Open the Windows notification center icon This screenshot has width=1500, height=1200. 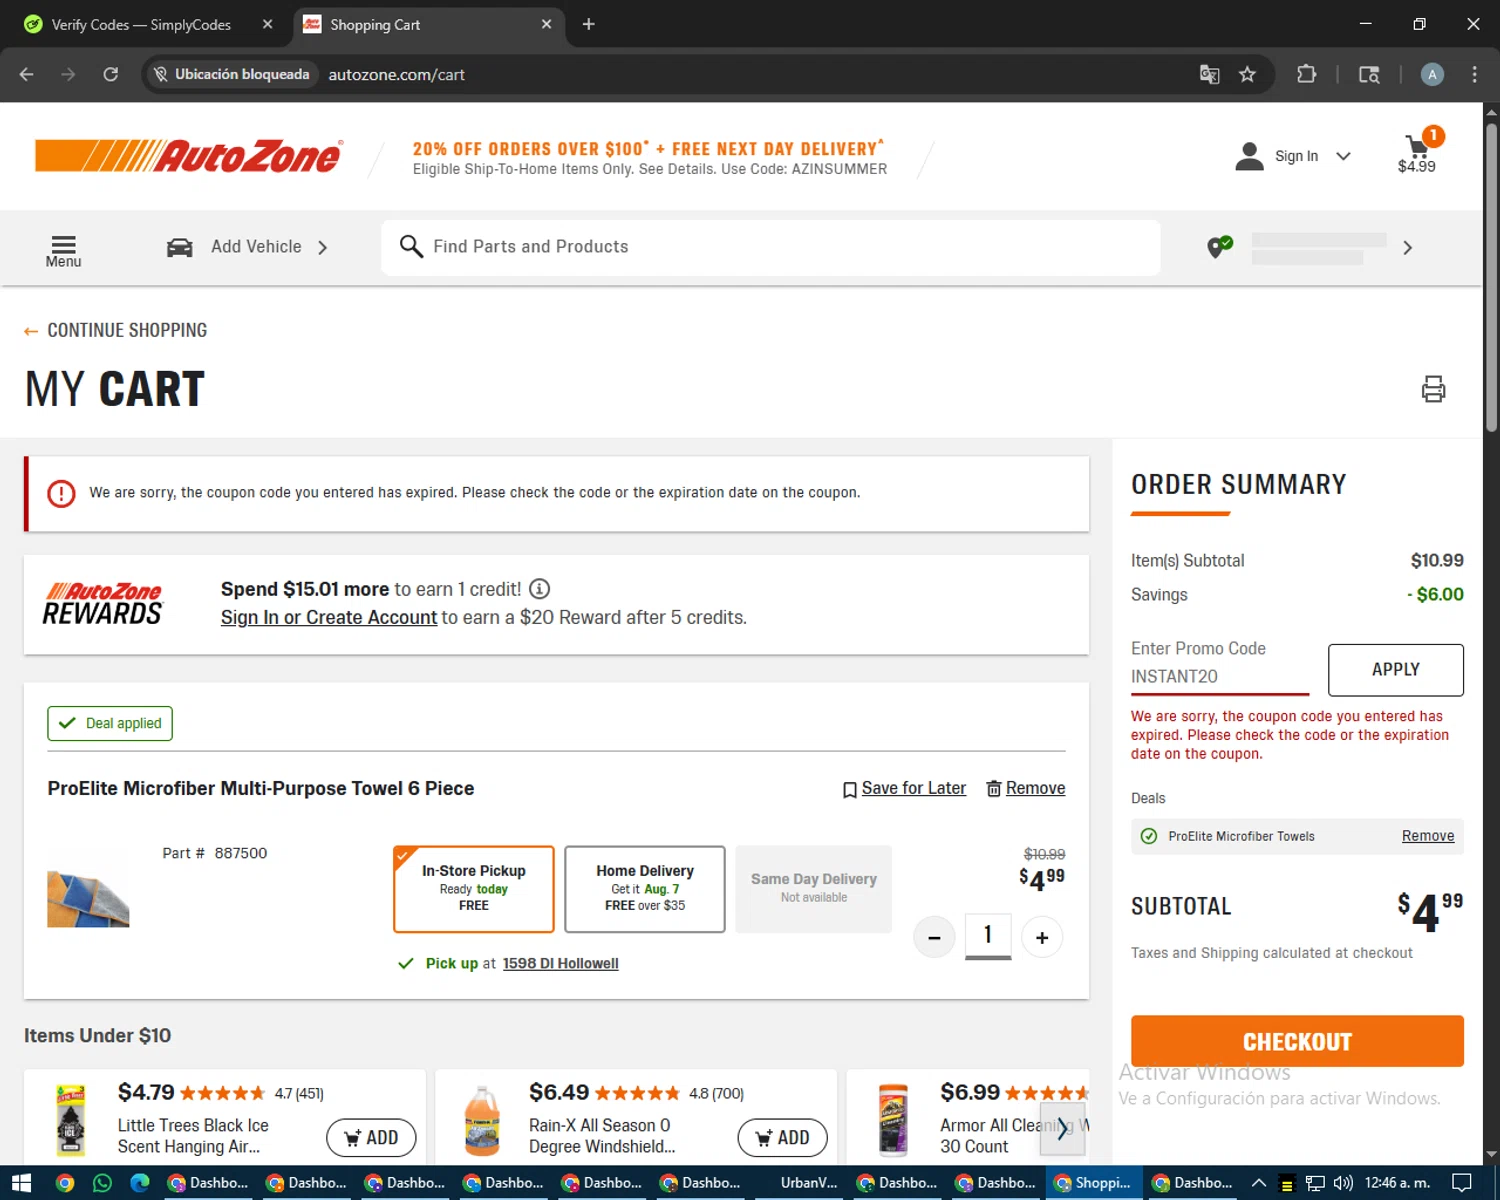click(1461, 1183)
